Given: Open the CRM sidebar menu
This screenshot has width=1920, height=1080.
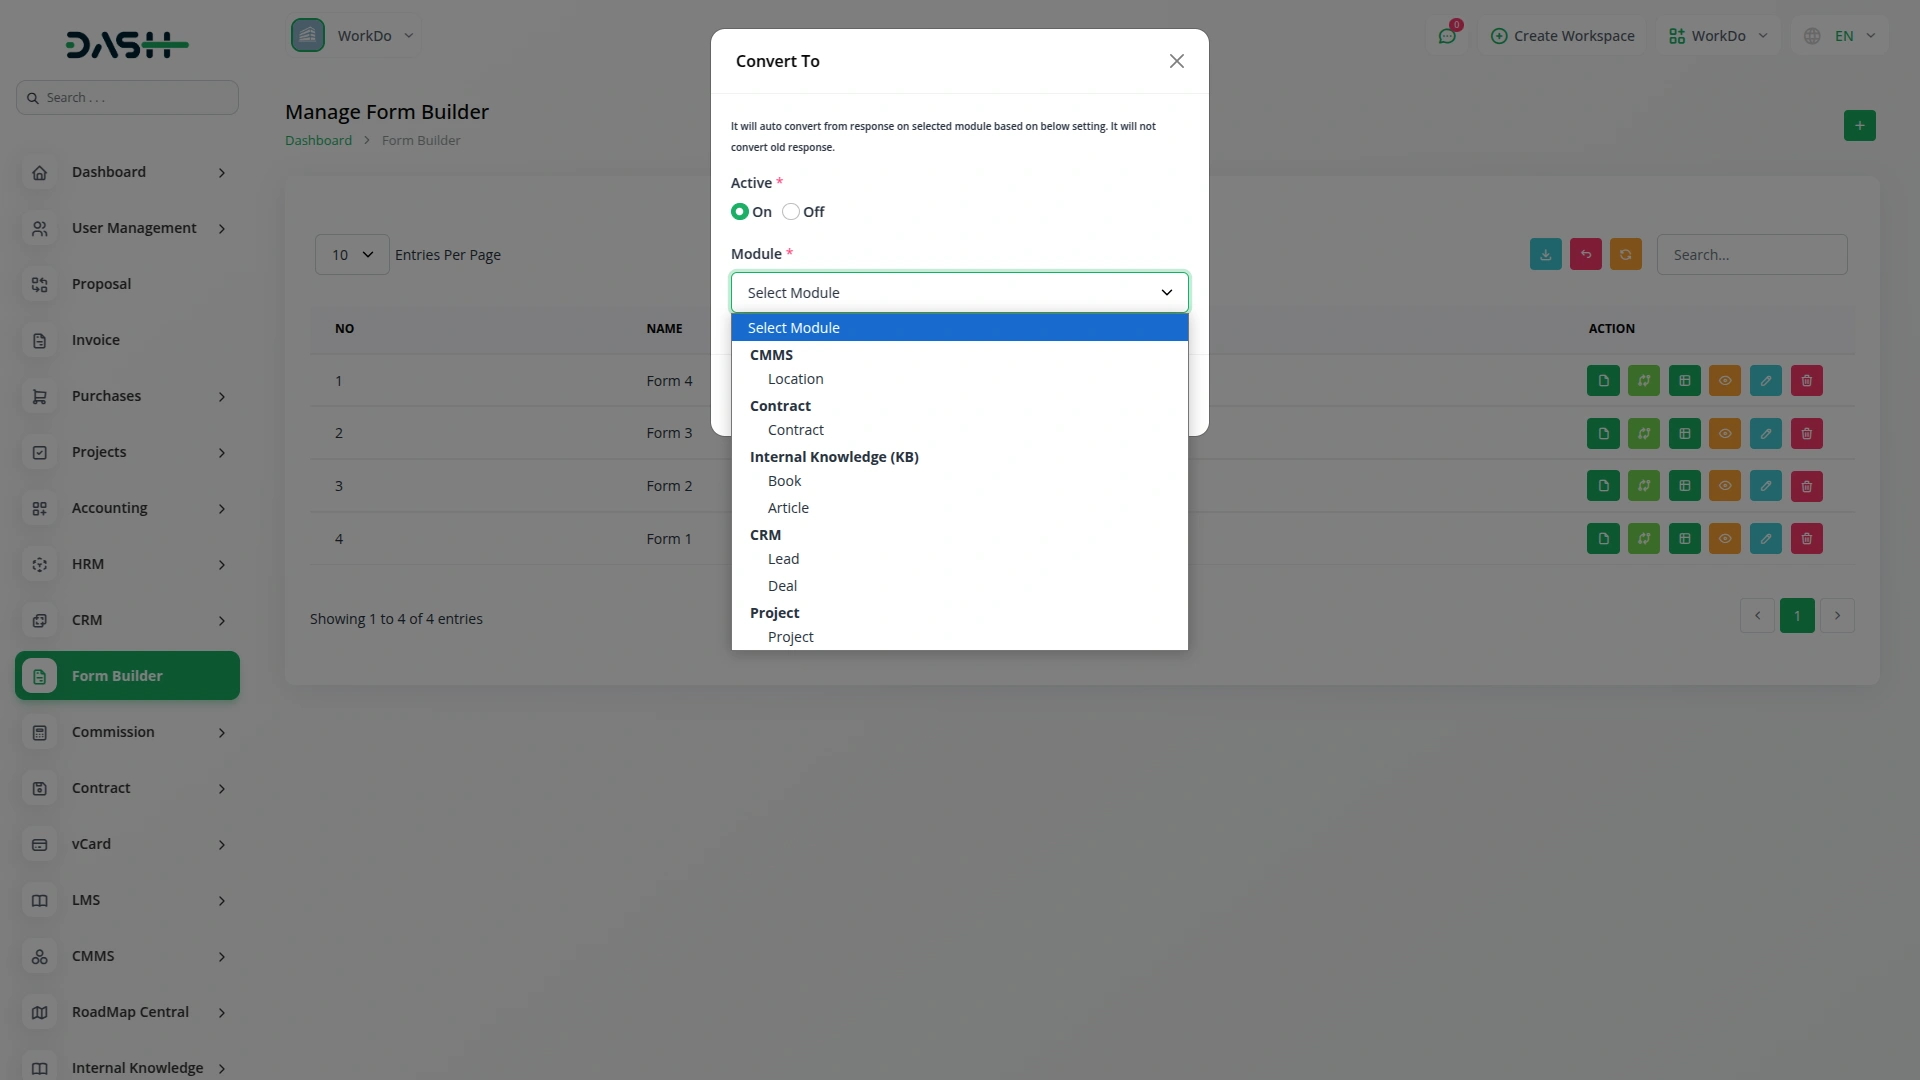Looking at the screenshot, I should [x=127, y=620].
